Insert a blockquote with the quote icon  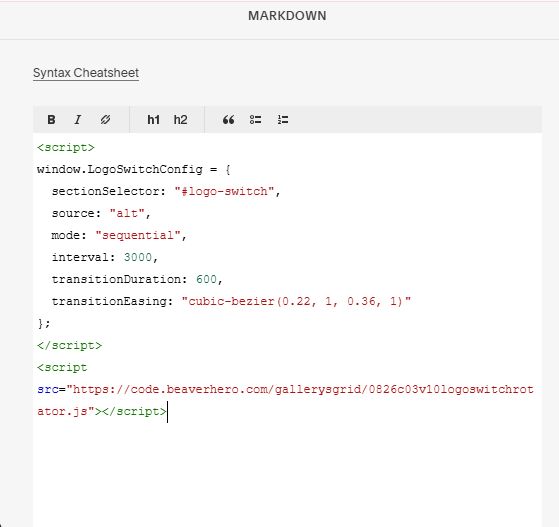[x=229, y=120]
